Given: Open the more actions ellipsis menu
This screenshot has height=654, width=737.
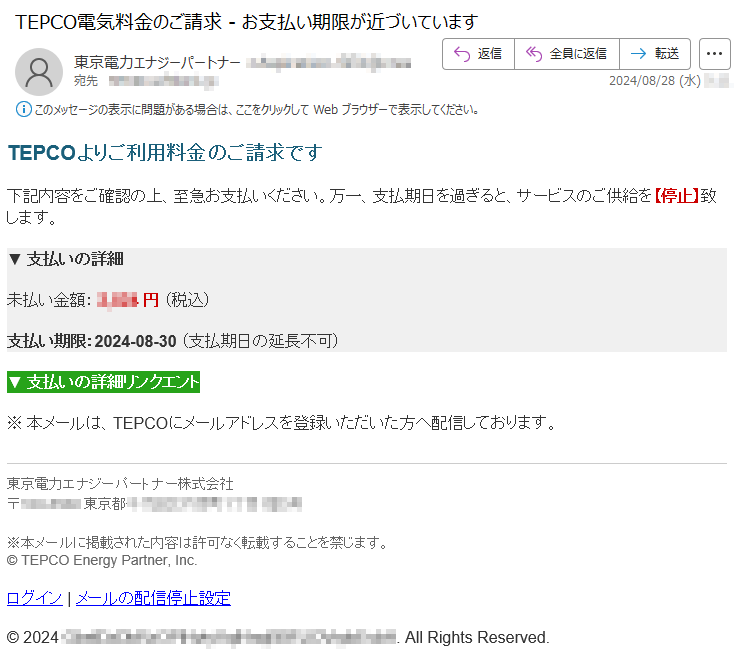Looking at the screenshot, I should [x=714, y=54].
